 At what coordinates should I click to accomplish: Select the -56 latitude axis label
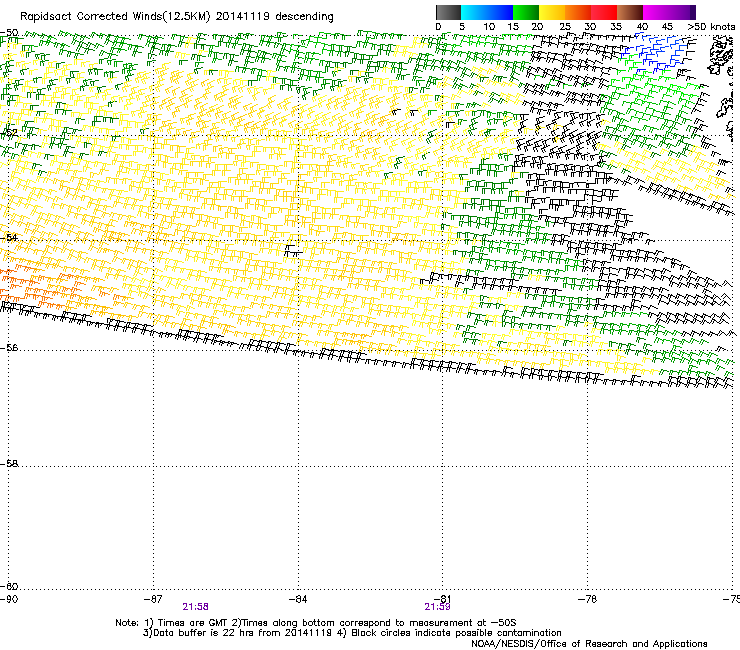(9, 348)
